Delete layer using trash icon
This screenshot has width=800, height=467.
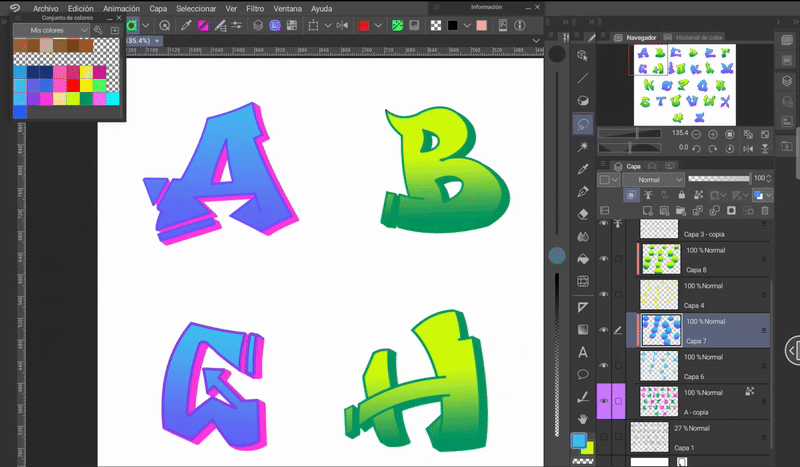point(765,211)
